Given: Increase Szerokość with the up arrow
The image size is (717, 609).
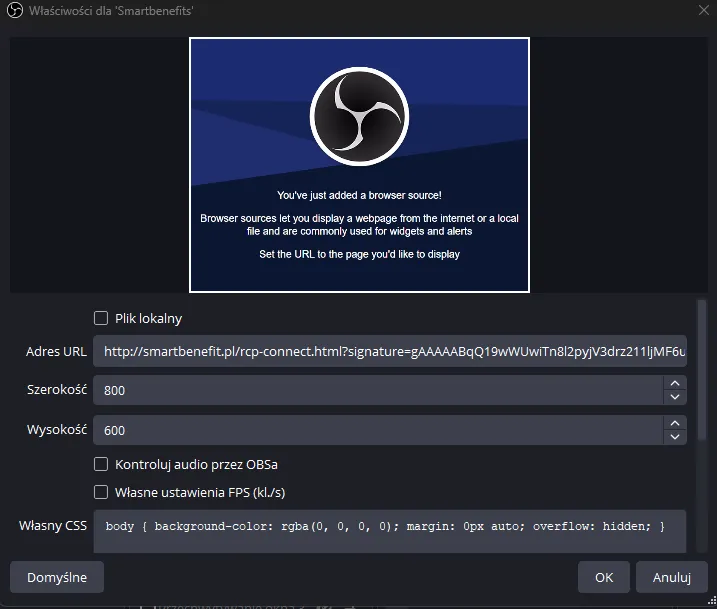Looking at the screenshot, I should (x=674, y=383).
